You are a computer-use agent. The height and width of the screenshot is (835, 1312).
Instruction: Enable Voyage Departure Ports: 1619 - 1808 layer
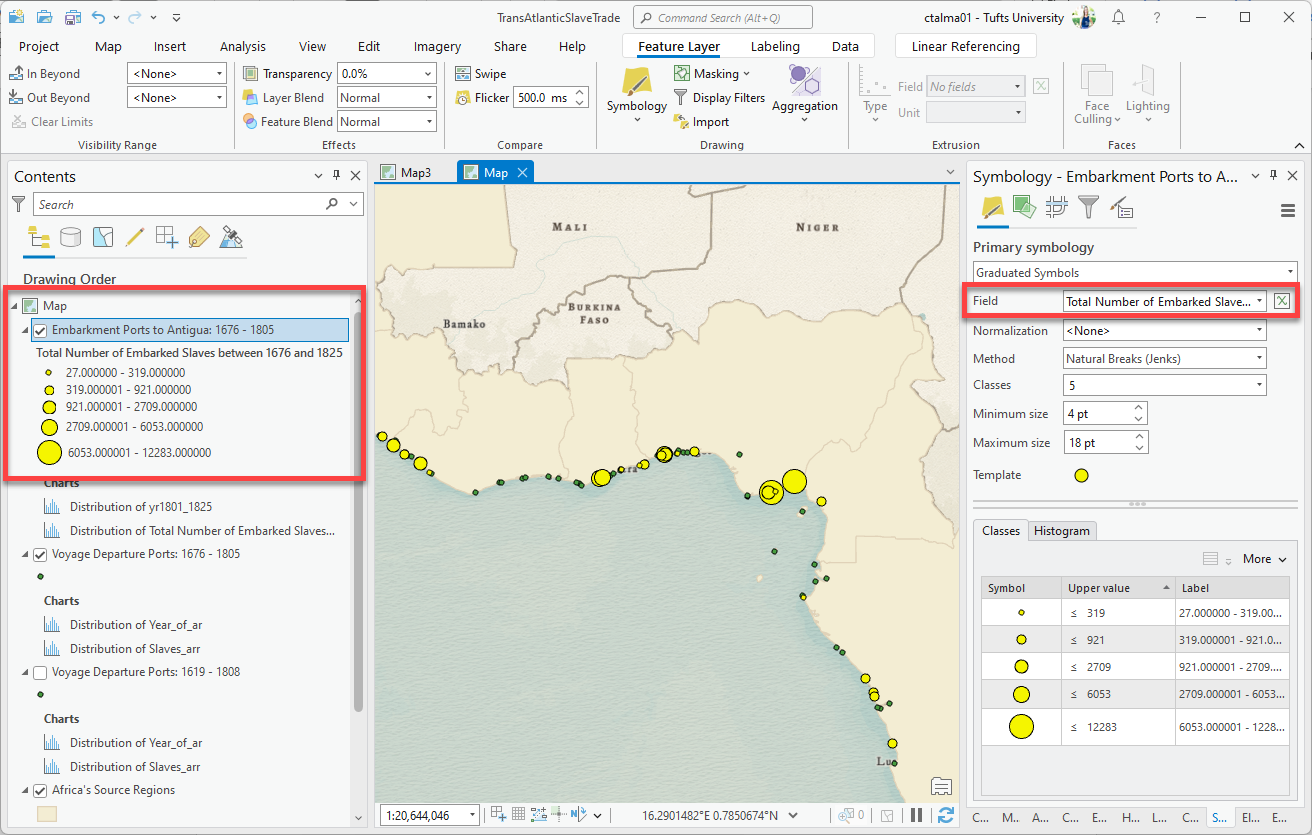click(41, 672)
